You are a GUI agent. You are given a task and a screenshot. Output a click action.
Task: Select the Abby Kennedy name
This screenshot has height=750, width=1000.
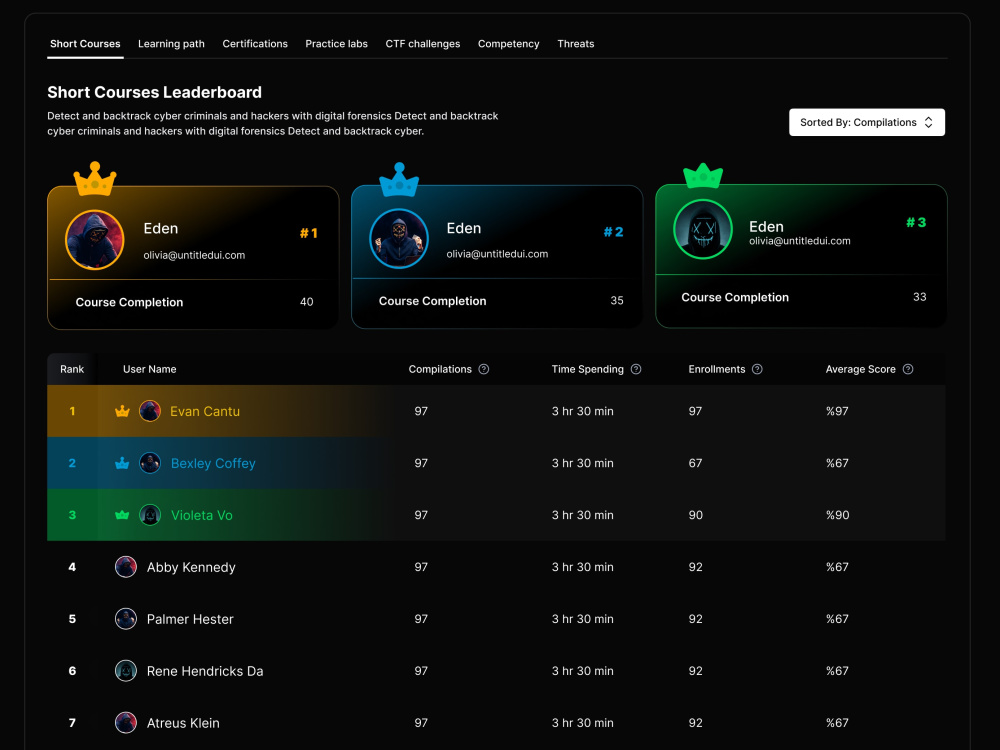191,567
